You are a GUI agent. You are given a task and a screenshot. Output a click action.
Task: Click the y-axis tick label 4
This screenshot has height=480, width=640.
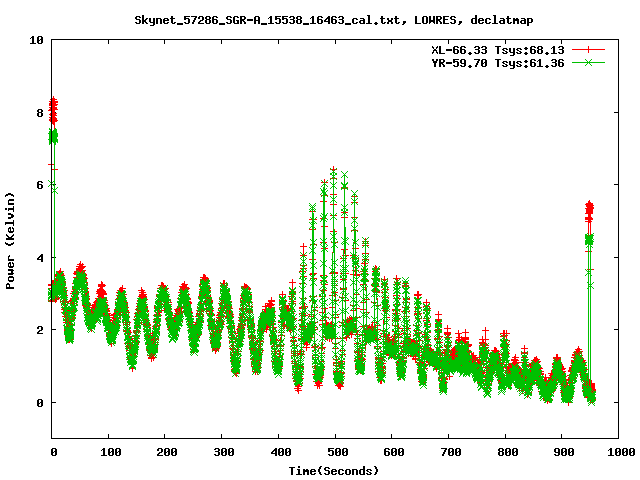(40, 258)
